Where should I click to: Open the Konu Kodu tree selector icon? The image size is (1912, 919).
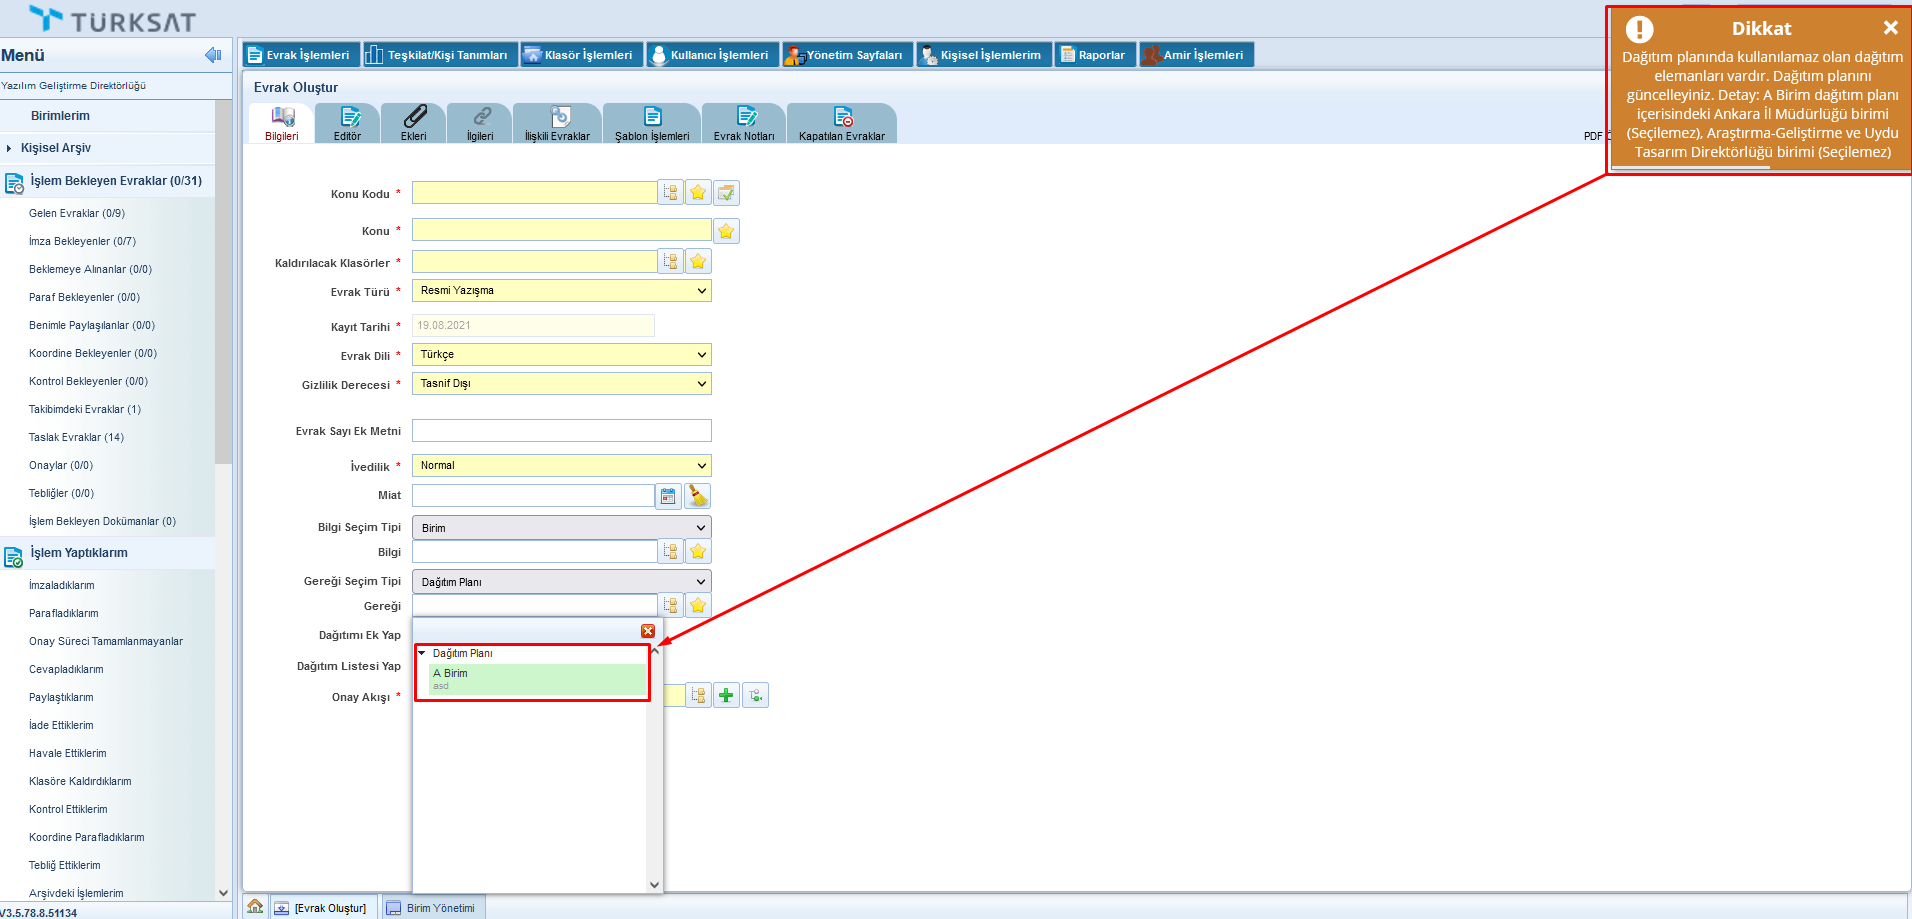670,192
